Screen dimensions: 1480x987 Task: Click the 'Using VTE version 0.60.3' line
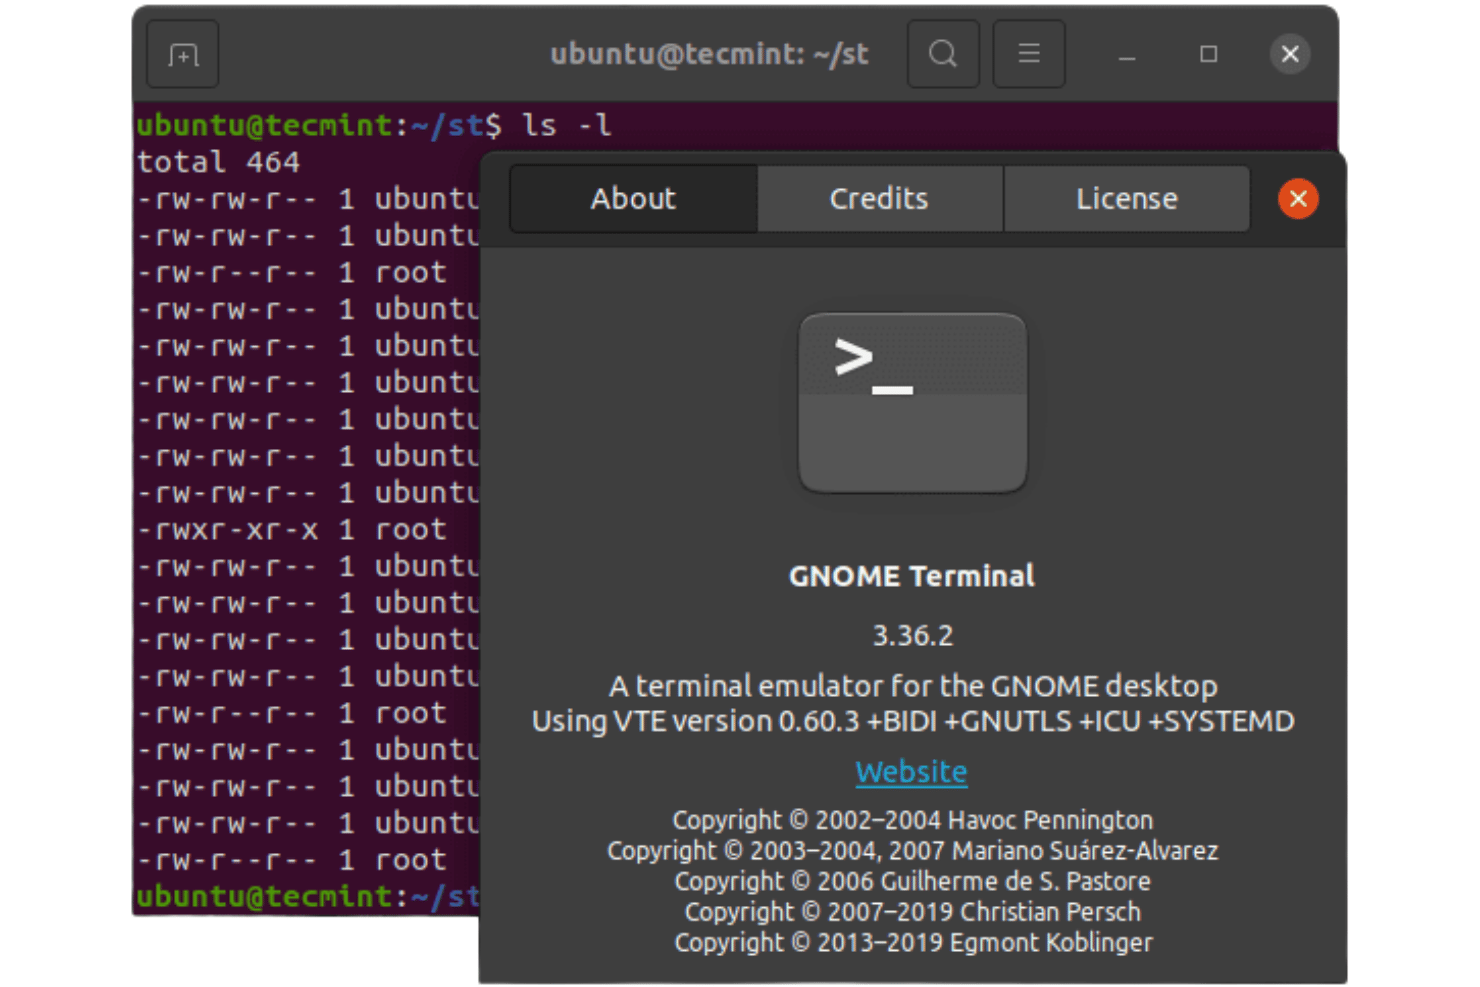(913, 721)
